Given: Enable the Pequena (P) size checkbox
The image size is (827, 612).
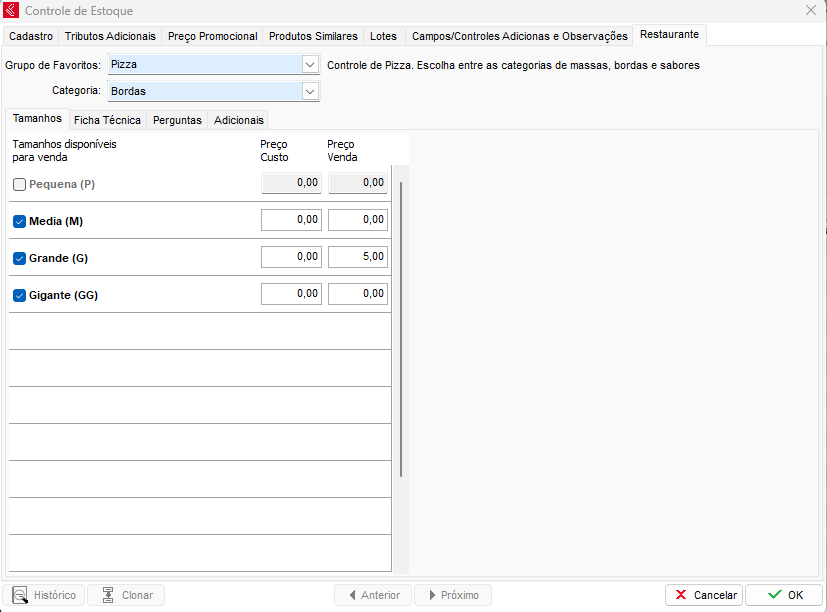Looking at the screenshot, I should point(19,184).
